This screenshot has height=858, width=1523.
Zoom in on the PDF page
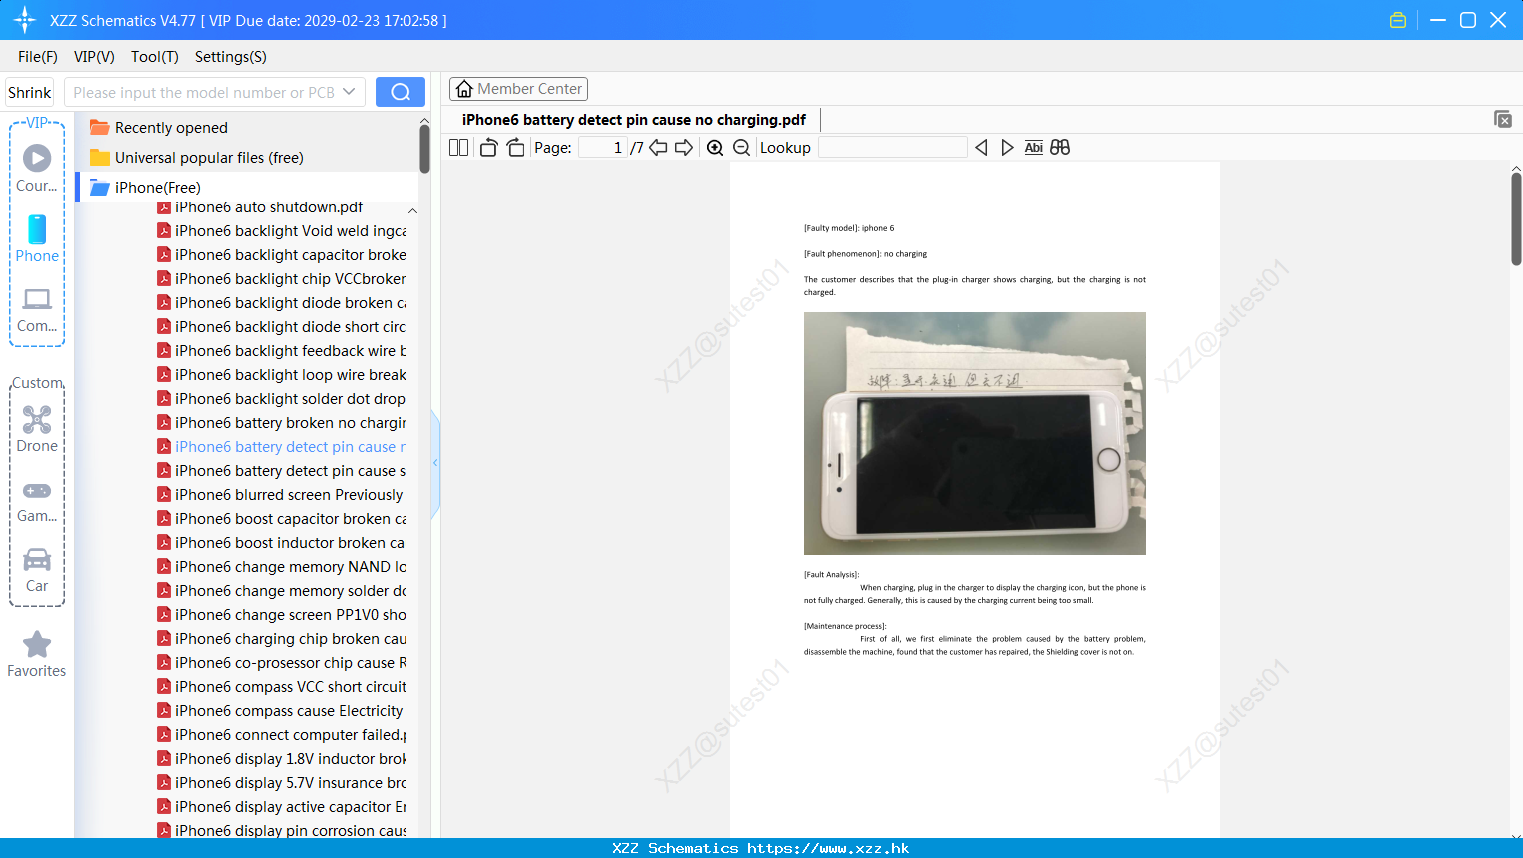pyautogui.click(x=715, y=148)
